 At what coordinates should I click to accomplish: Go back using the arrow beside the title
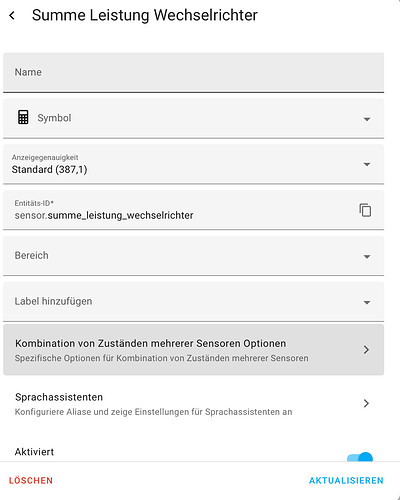click(x=12, y=15)
